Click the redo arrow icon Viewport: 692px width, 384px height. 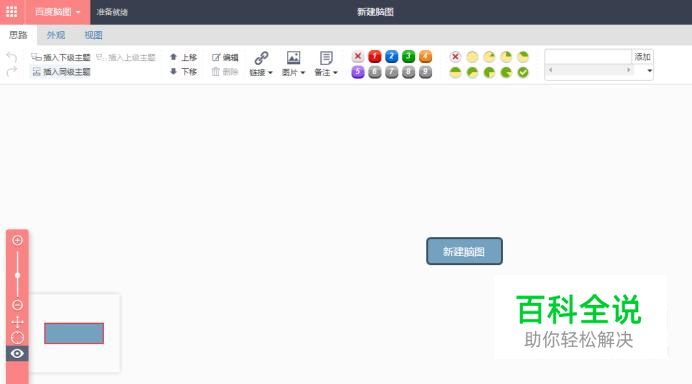click(x=12, y=71)
